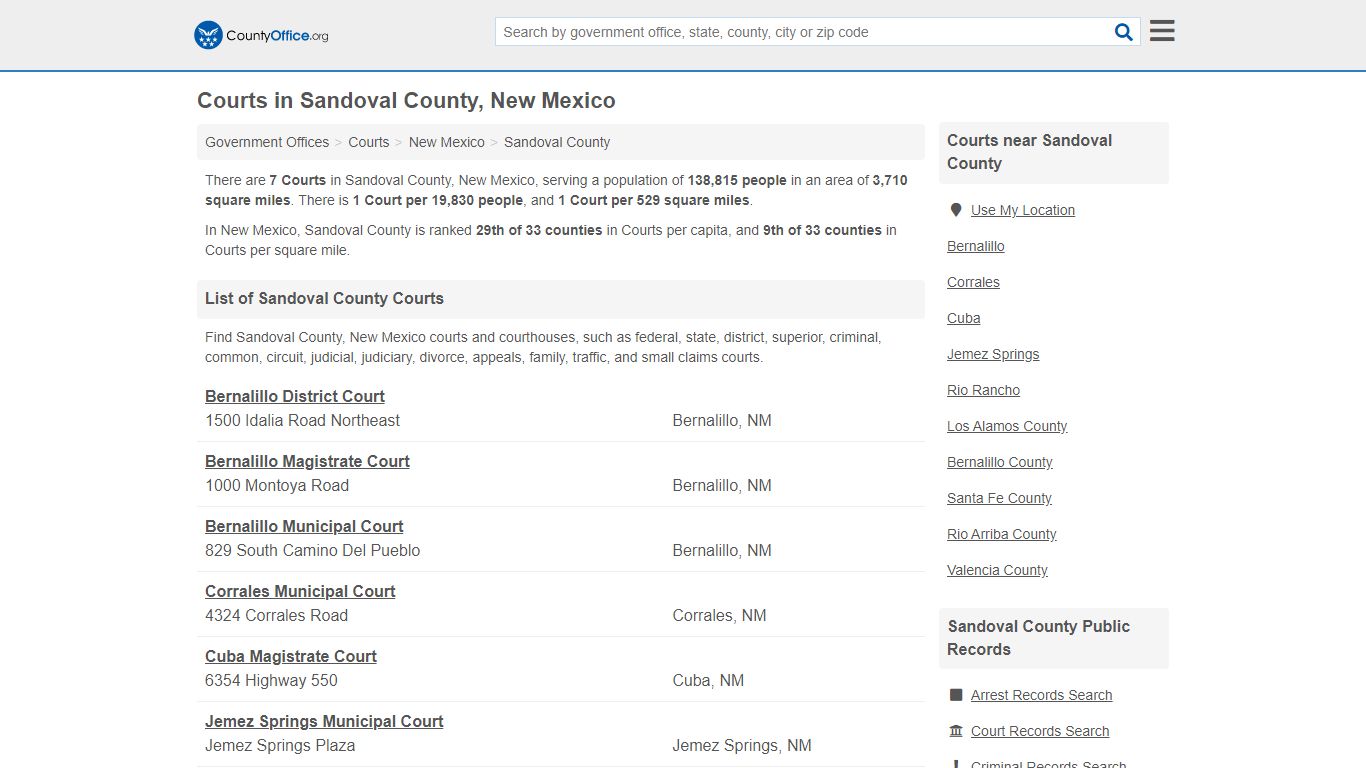Click the Arrest Records Search icon
Image resolution: width=1366 pixels, height=768 pixels.
tap(956, 695)
